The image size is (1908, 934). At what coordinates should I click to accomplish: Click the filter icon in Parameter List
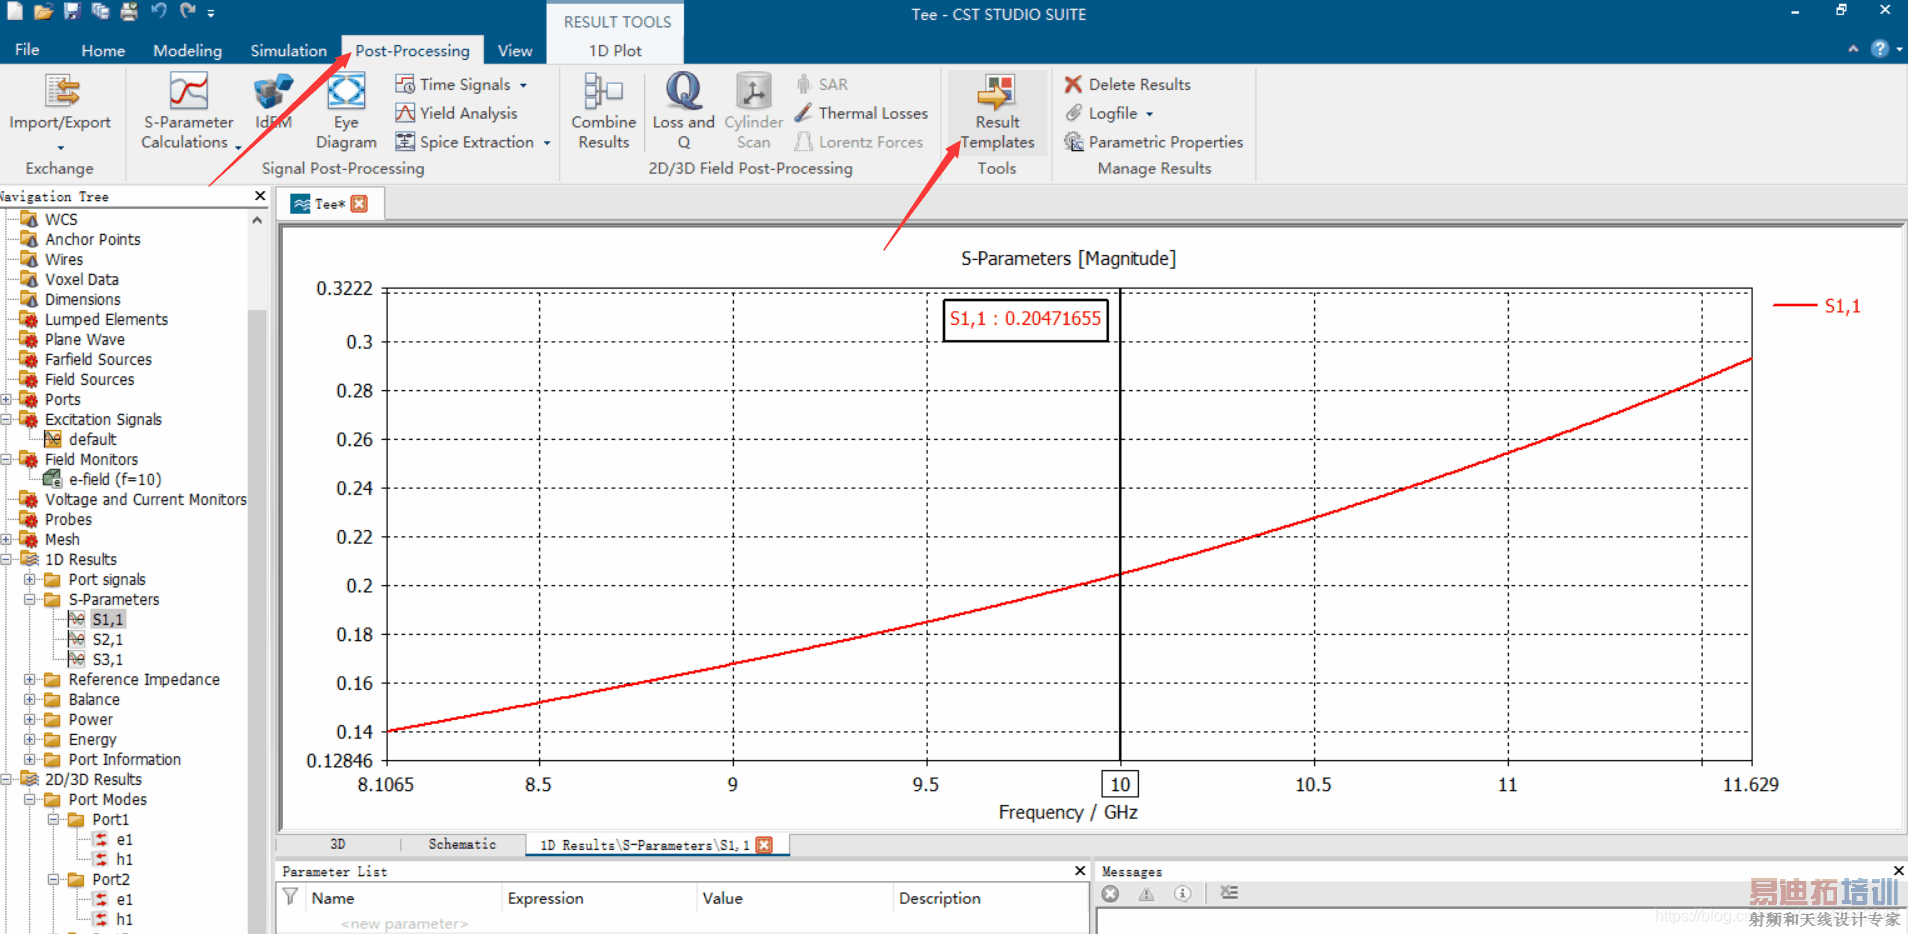(290, 896)
